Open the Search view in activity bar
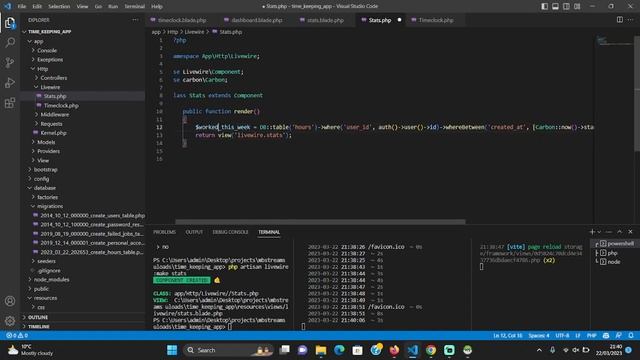 (10, 42)
